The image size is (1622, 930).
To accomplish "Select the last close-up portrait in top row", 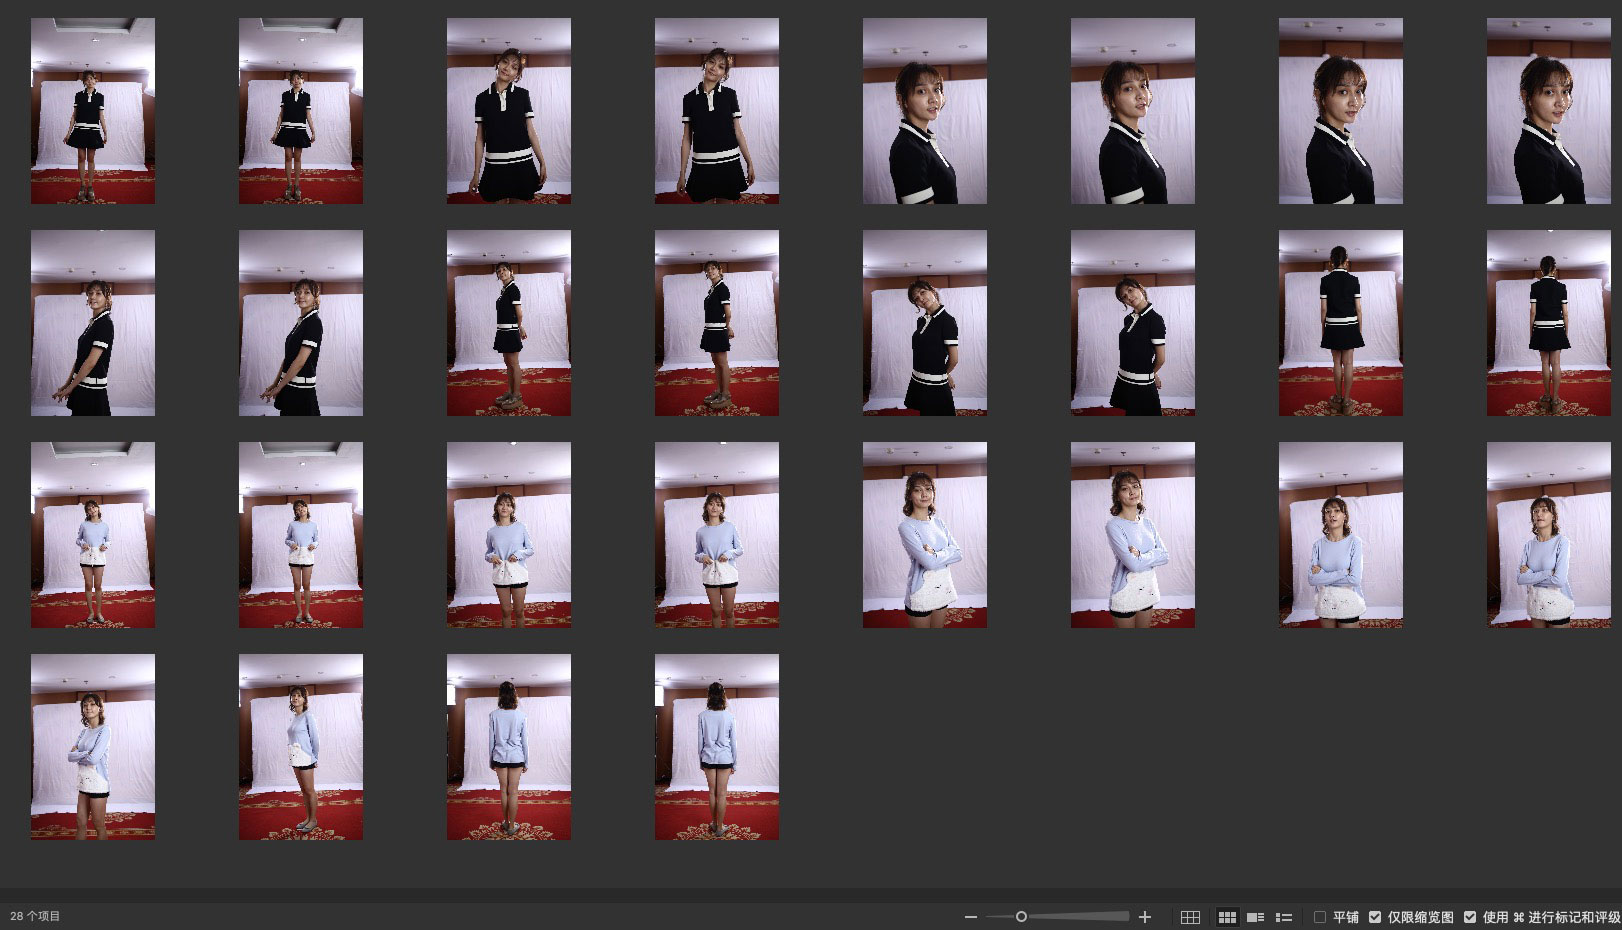I will coord(1548,111).
